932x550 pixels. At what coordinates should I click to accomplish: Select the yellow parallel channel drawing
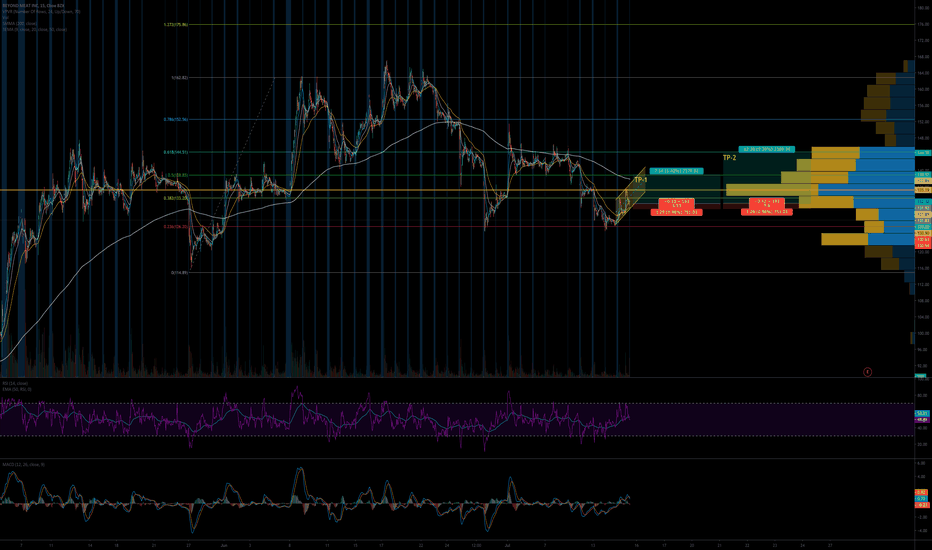(630, 196)
